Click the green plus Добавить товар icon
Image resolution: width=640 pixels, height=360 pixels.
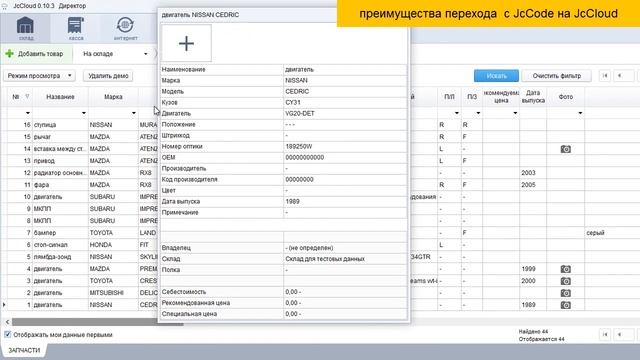tap(9, 53)
